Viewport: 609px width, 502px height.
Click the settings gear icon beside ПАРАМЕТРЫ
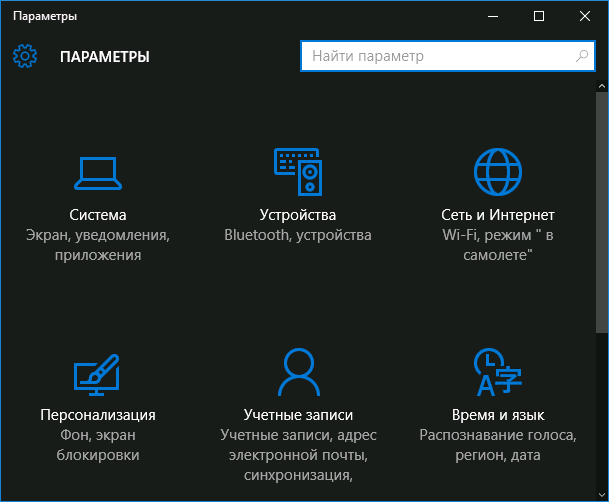(x=25, y=56)
